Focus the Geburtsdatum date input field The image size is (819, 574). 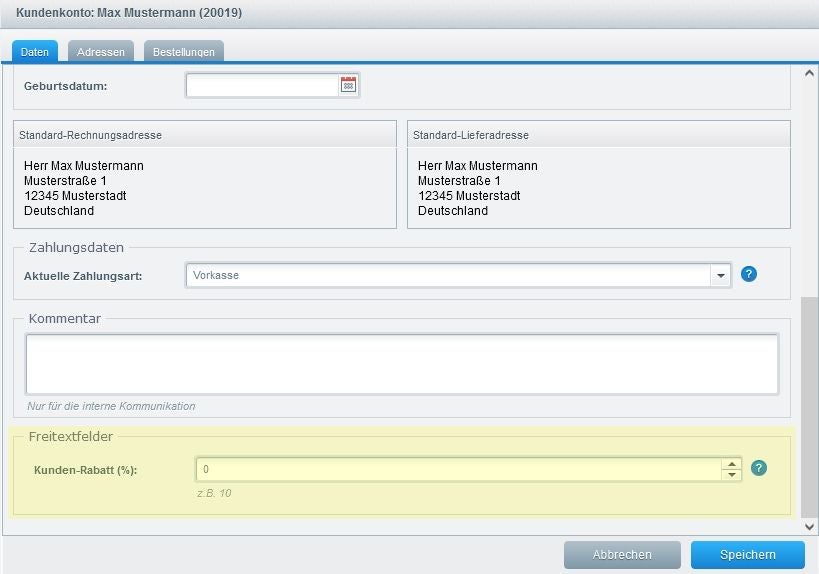[x=262, y=85]
